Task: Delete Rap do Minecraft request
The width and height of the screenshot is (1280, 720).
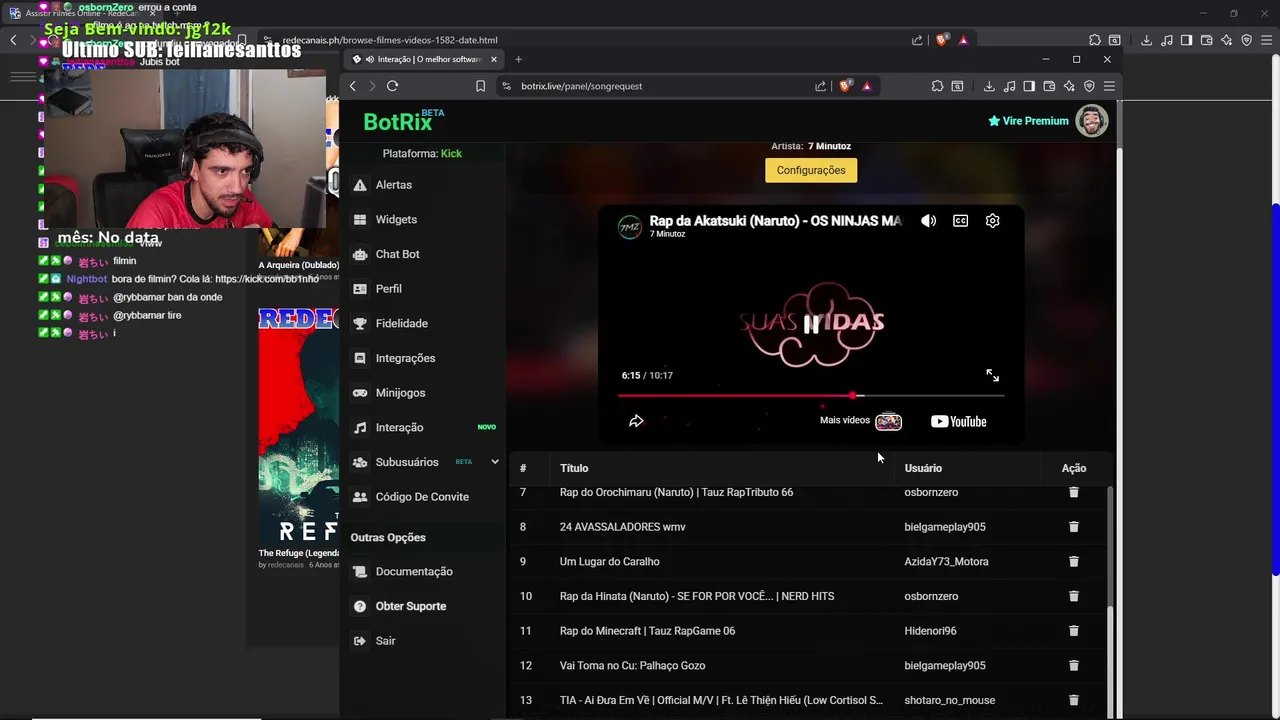Action: pos(1073,631)
